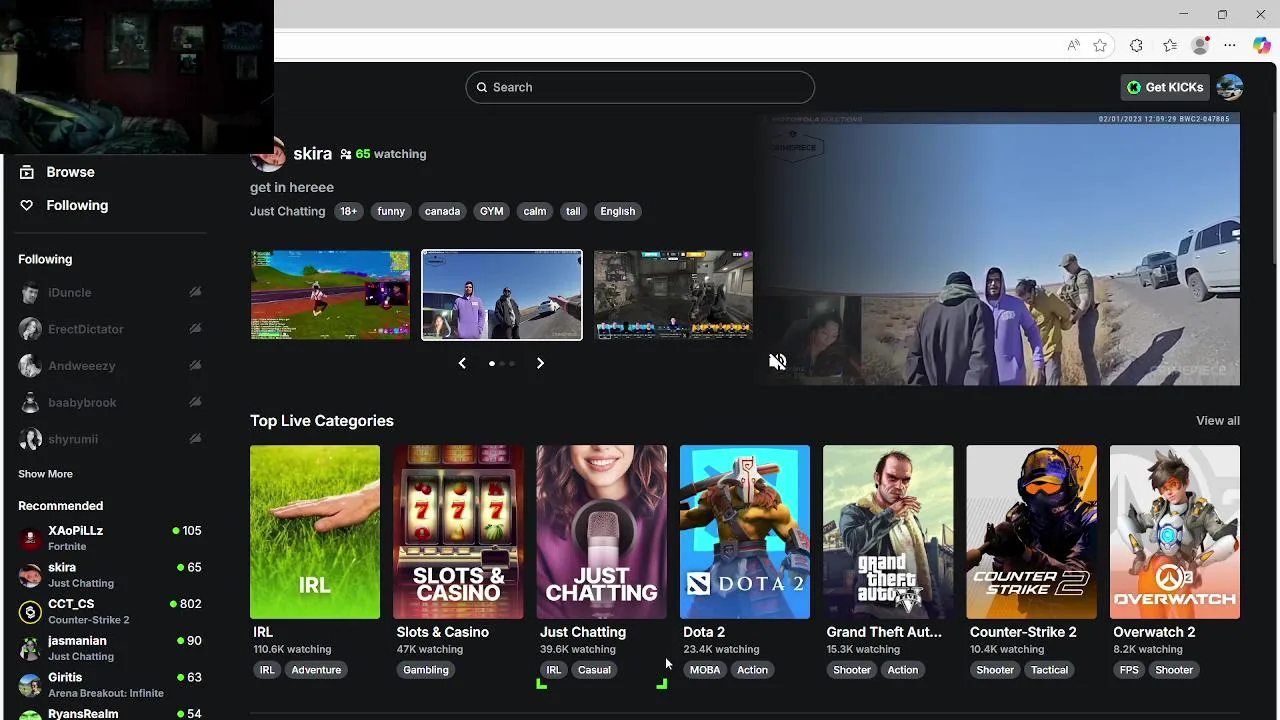The image size is (1280, 720).
Task: Open Just Chatting category card image
Action: pos(601,532)
